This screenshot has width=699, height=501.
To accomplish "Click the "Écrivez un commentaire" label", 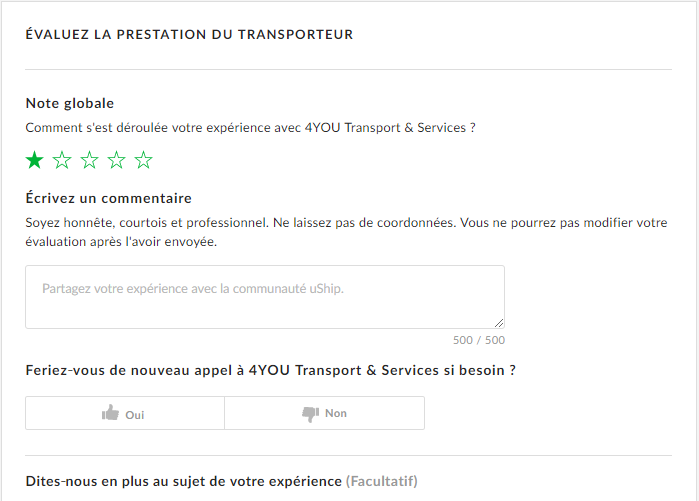I will [x=108, y=199].
